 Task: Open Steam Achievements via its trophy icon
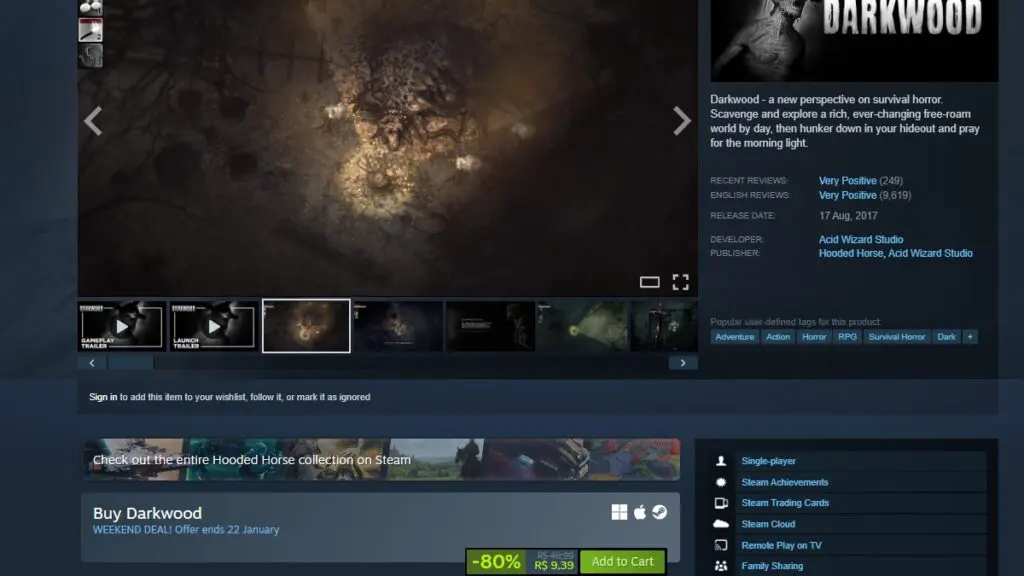coord(720,482)
